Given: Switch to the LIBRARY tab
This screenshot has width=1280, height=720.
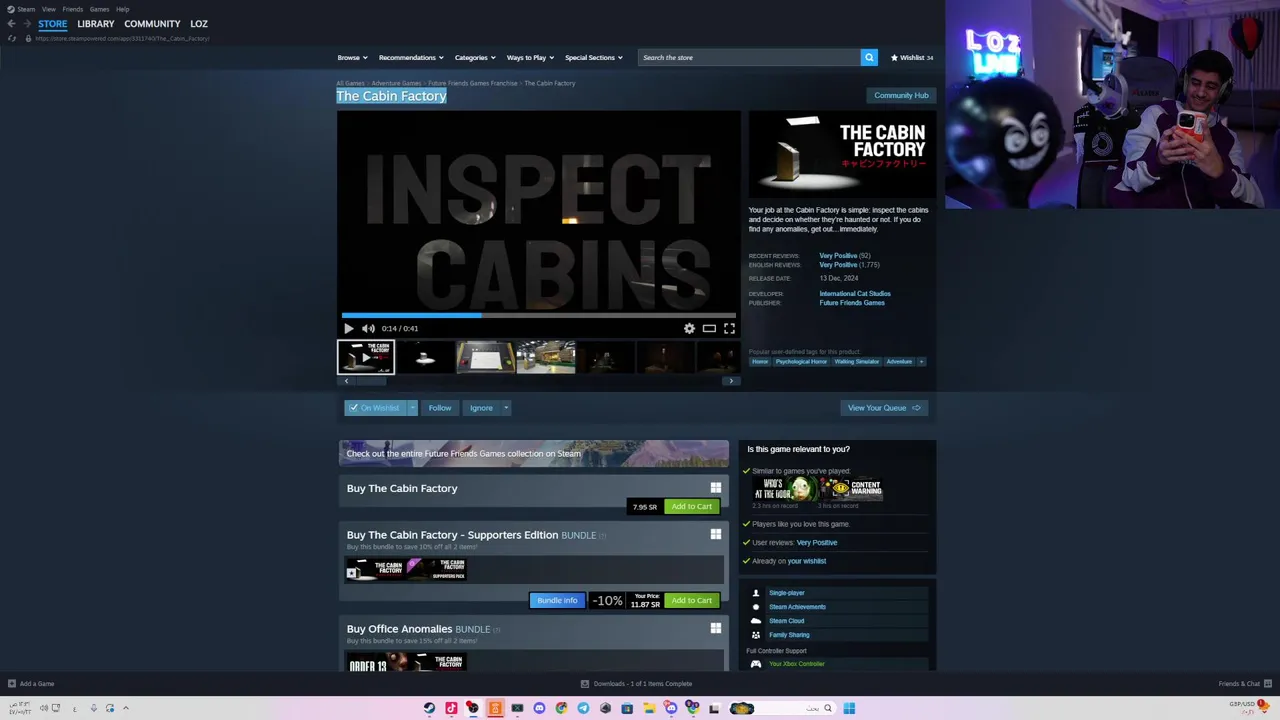Looking at the screenshot, I should click(96, 23).
